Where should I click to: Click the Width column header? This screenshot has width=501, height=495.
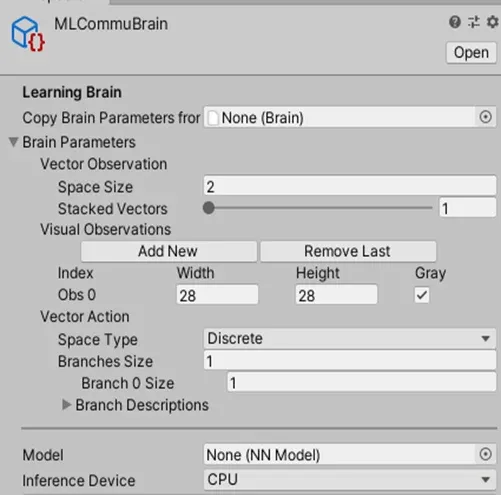(x=196, y=273)
